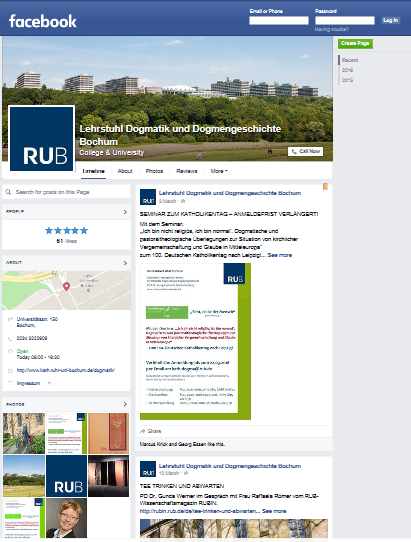Screen dimensions: 411x542
Task: Click the Log In button
Action: tap(391, 20)
